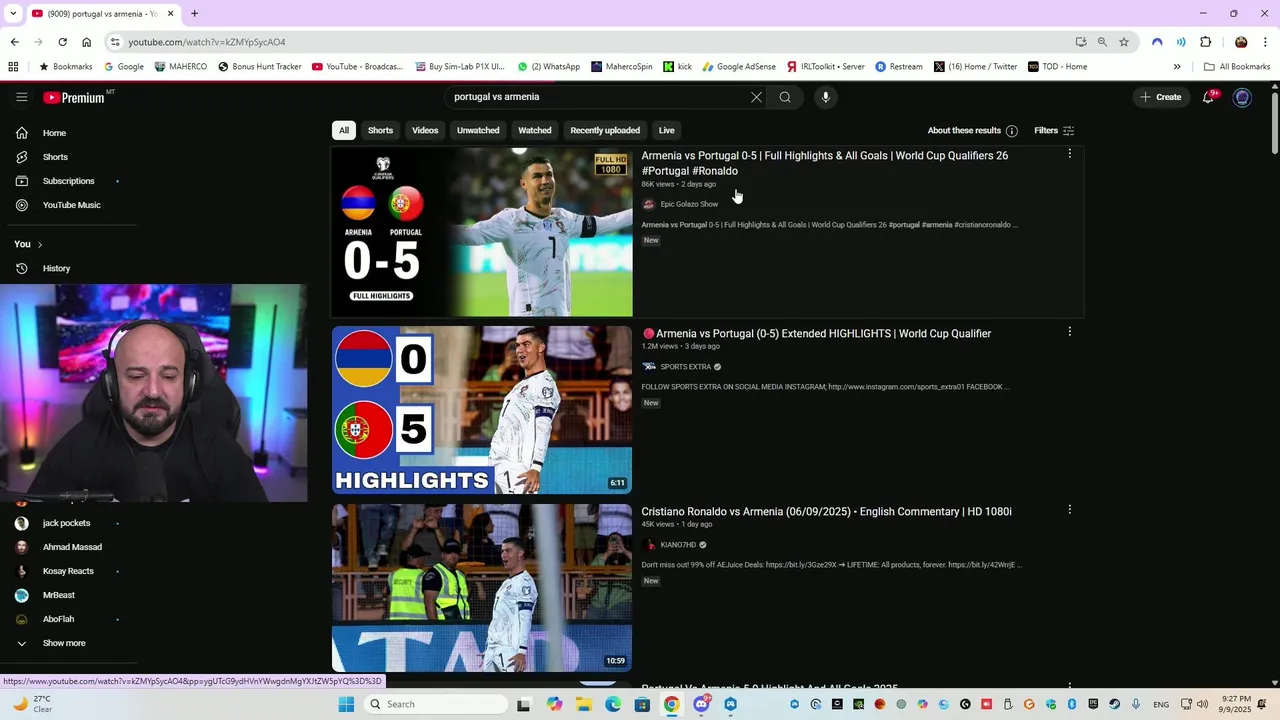
Task: Open the tab search dropdown arrow
Action: point(13,13)
